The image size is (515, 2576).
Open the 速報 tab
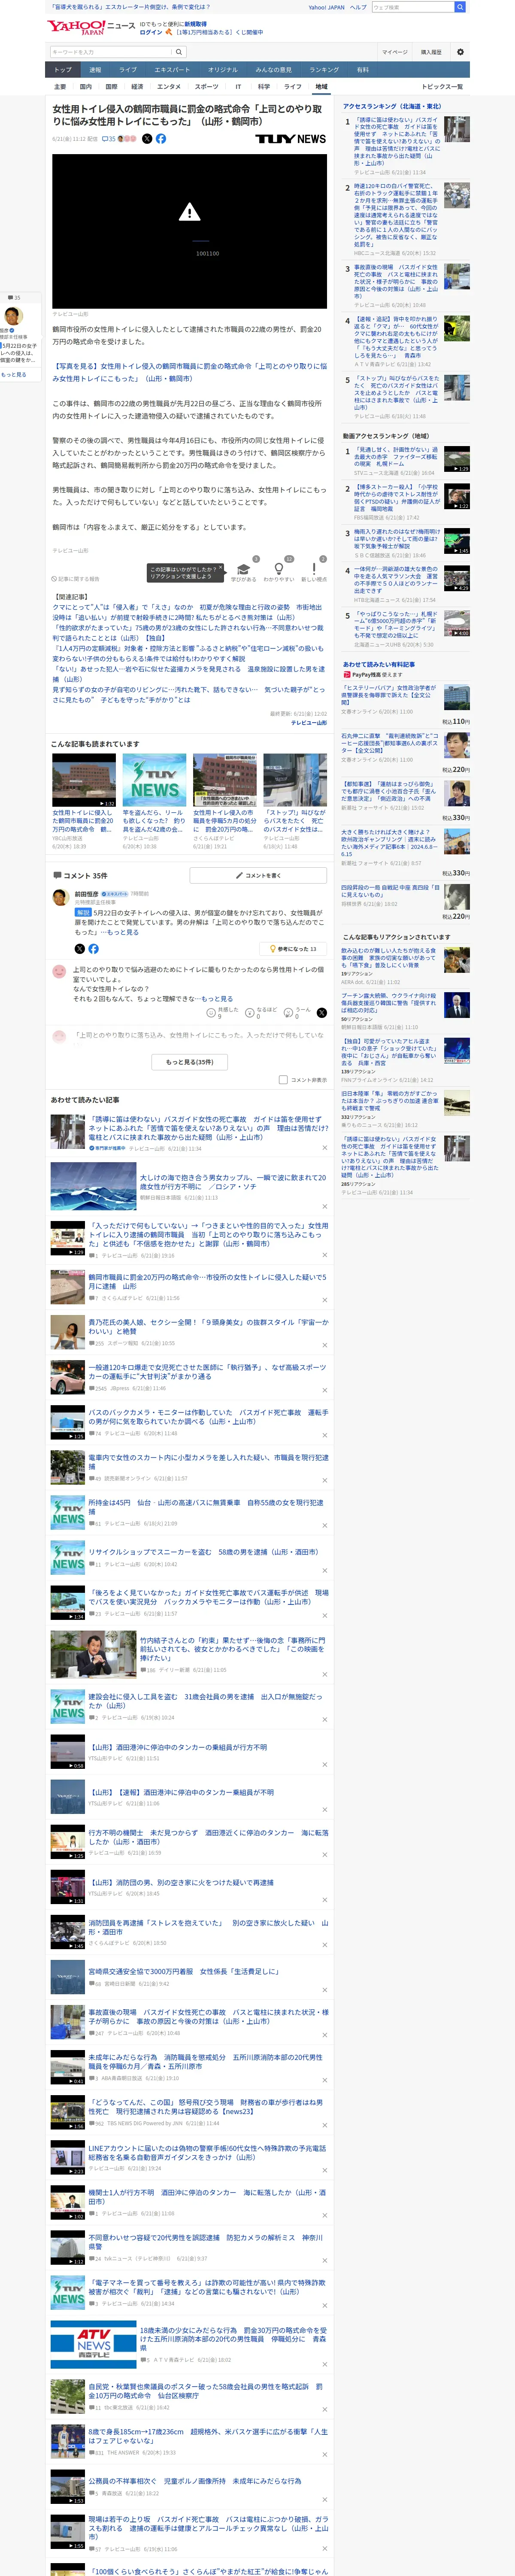(x=95, y=70)
